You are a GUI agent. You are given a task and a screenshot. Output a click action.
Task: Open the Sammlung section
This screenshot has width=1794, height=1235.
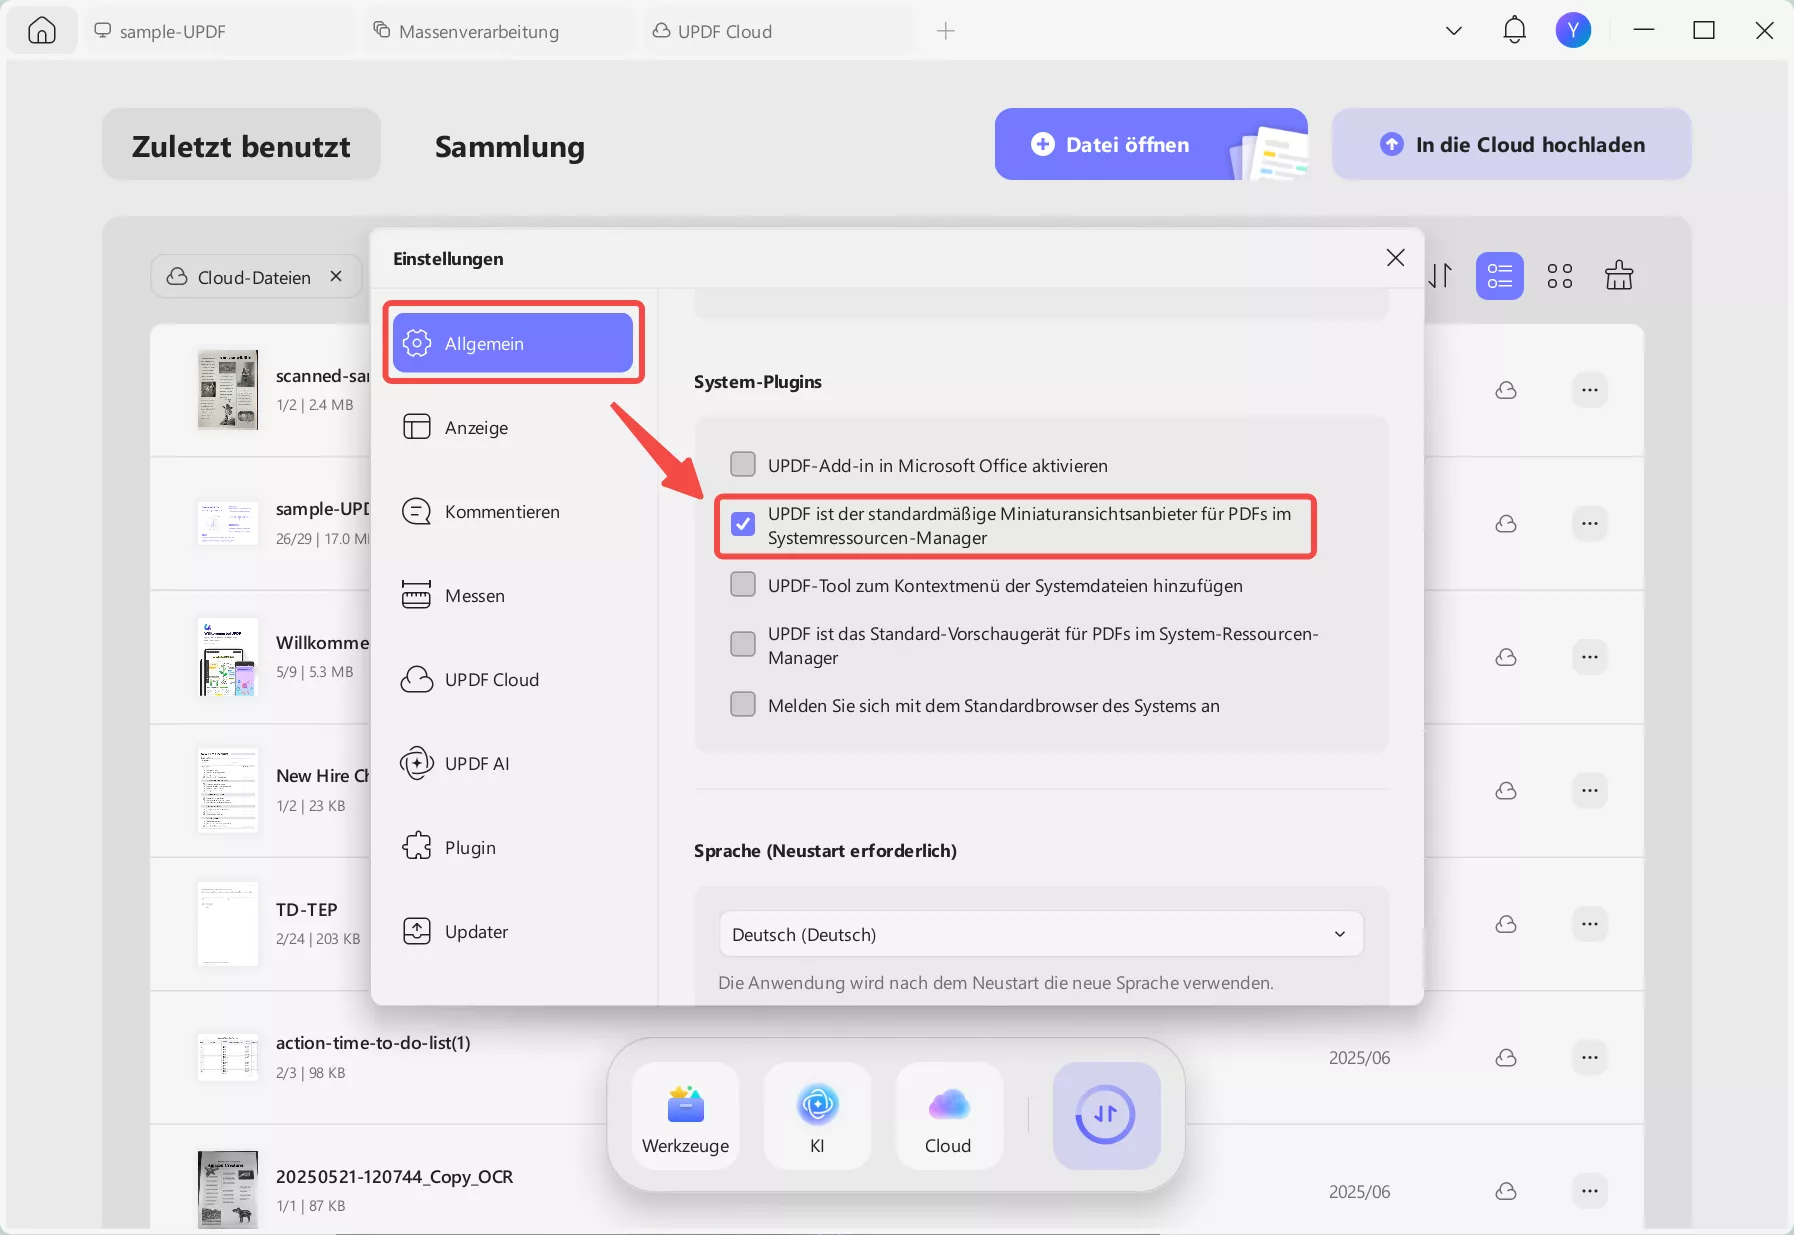tap(509, 146)
